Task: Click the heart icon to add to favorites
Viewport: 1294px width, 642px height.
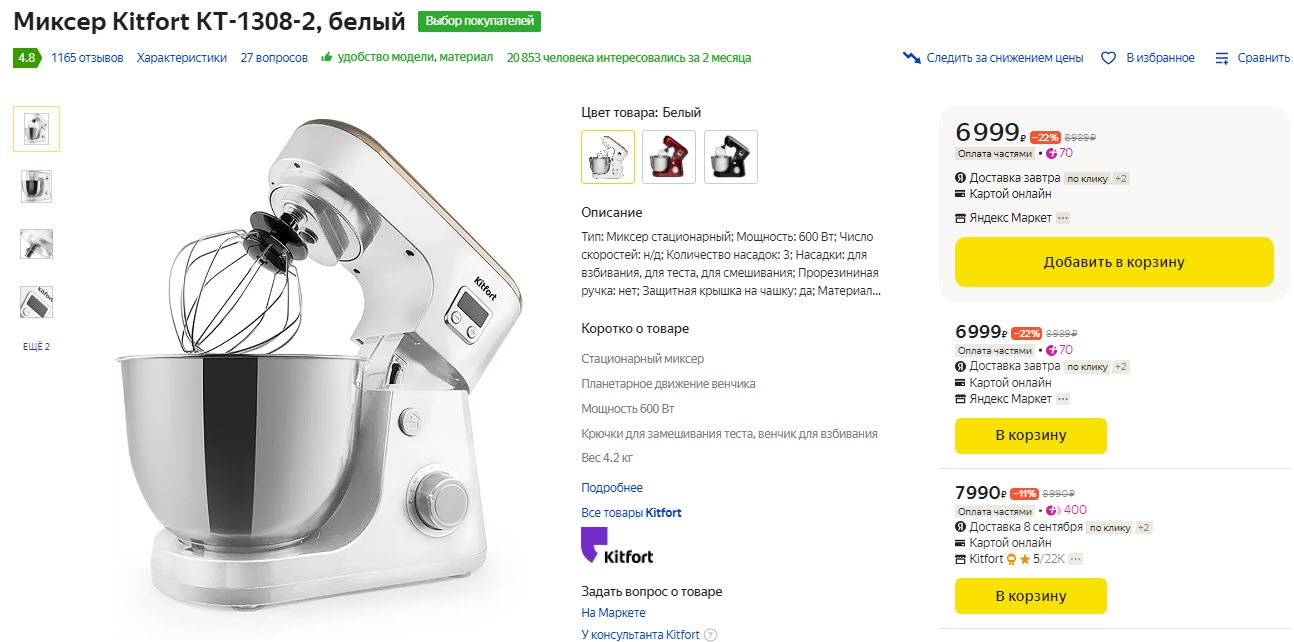Action: 1108,58
